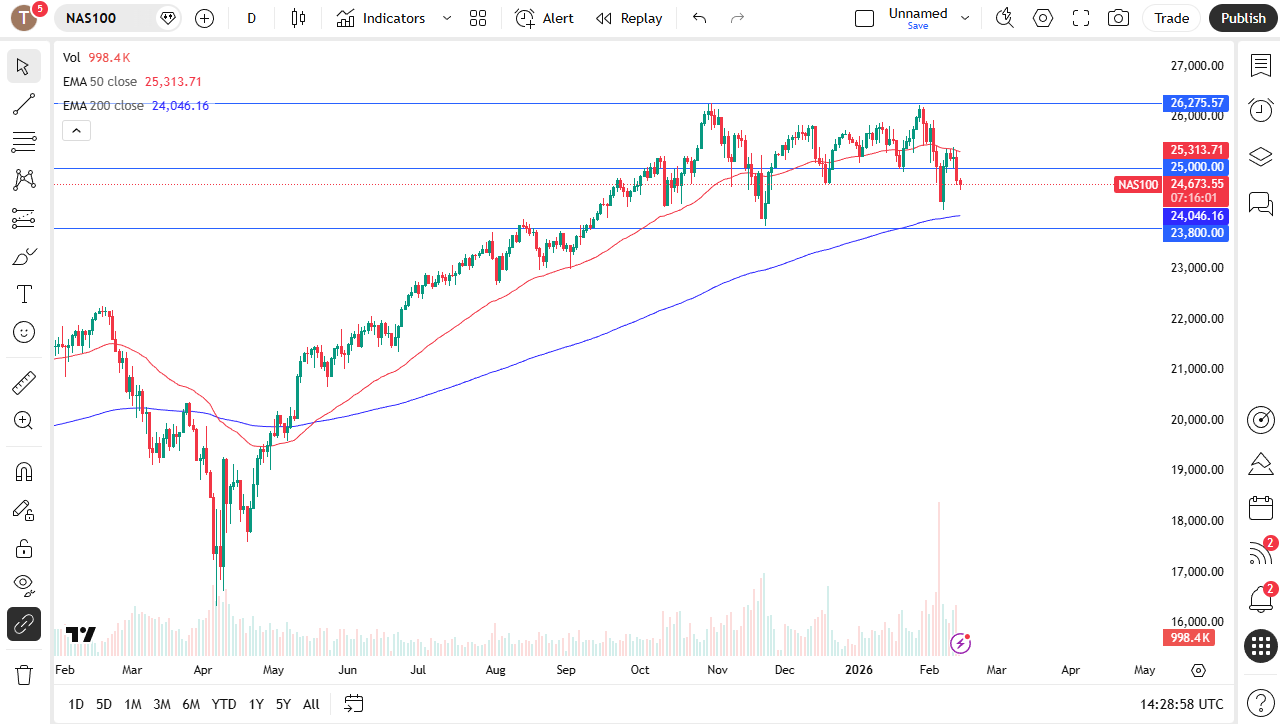Open the chats panel
The image size is (1280, 724).
(1260, 204)
